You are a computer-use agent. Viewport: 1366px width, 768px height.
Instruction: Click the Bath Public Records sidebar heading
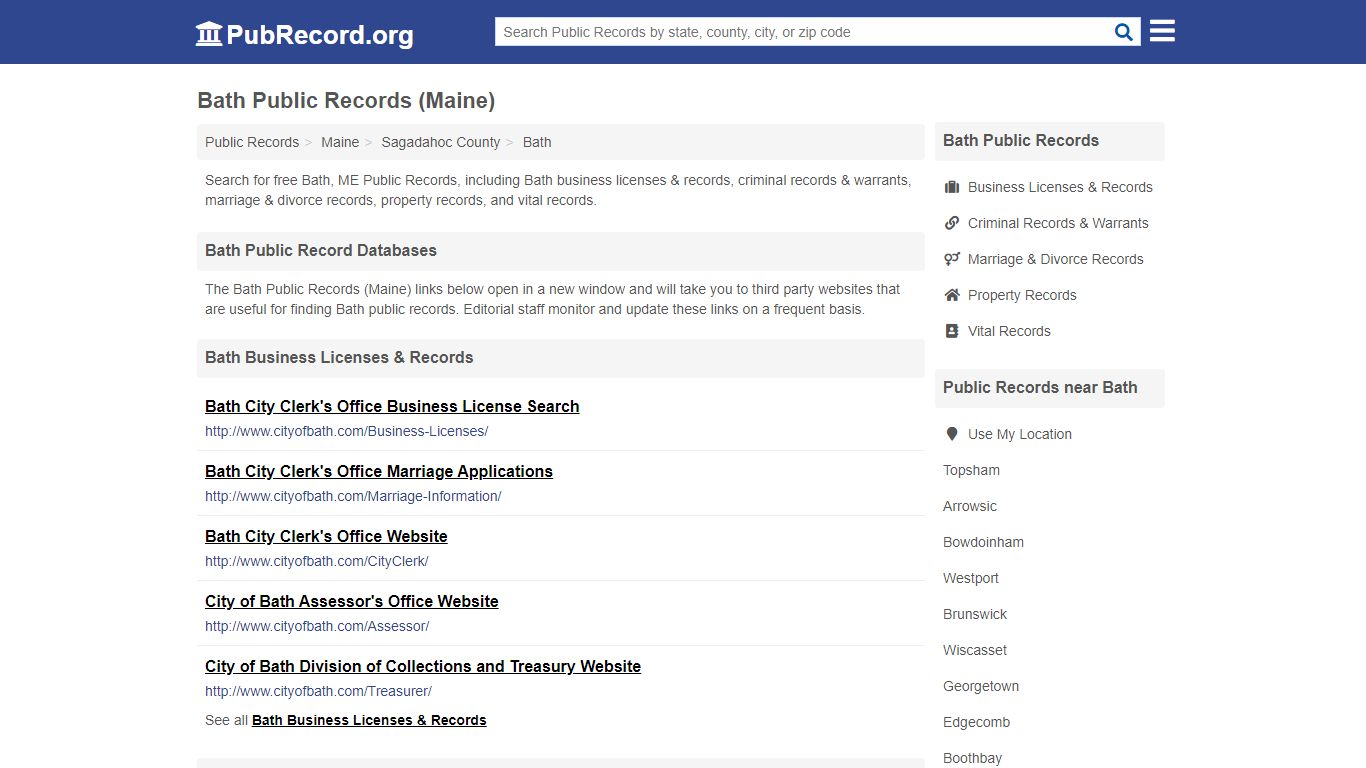1021,140
